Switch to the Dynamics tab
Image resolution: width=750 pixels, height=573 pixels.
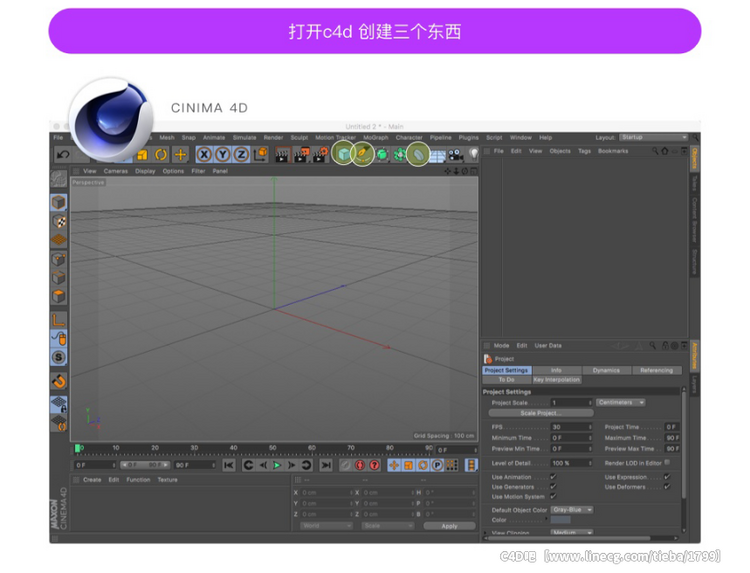[607, 370]
